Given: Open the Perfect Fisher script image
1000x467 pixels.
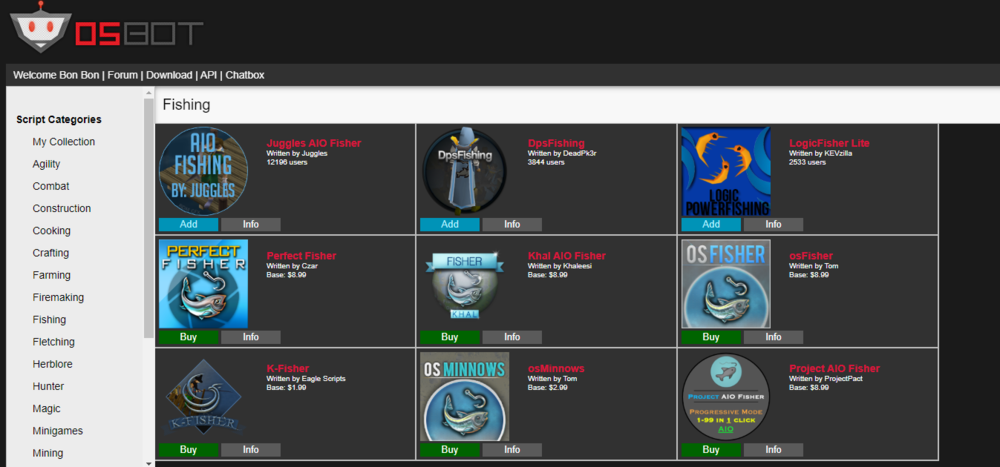Looking at the screenshot, I should point(203,283).
